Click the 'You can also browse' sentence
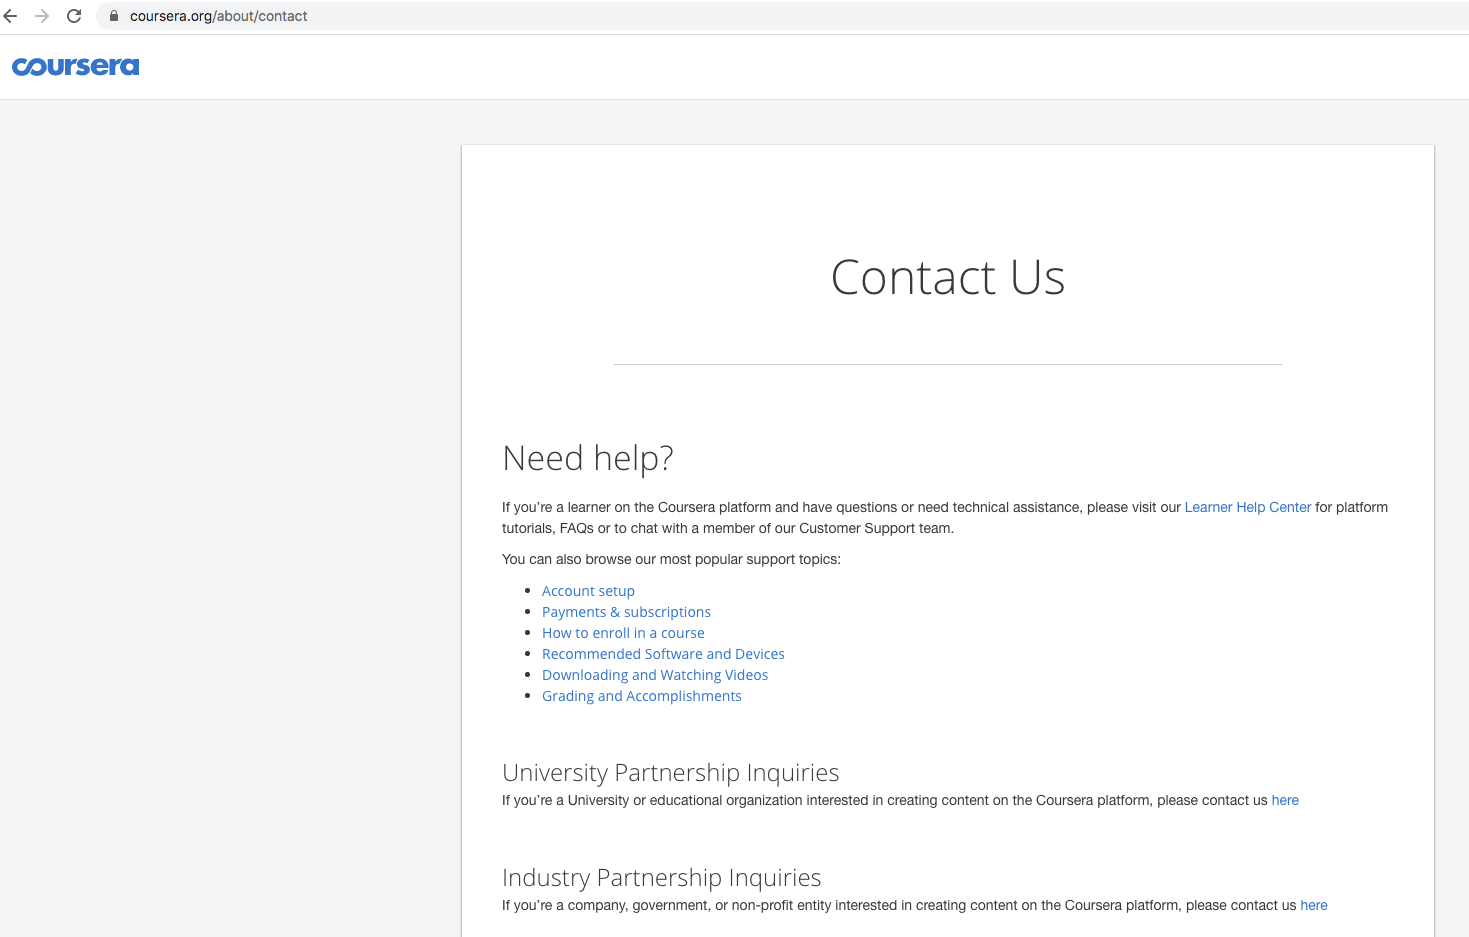1469x937 pixels. pos(671,559)
